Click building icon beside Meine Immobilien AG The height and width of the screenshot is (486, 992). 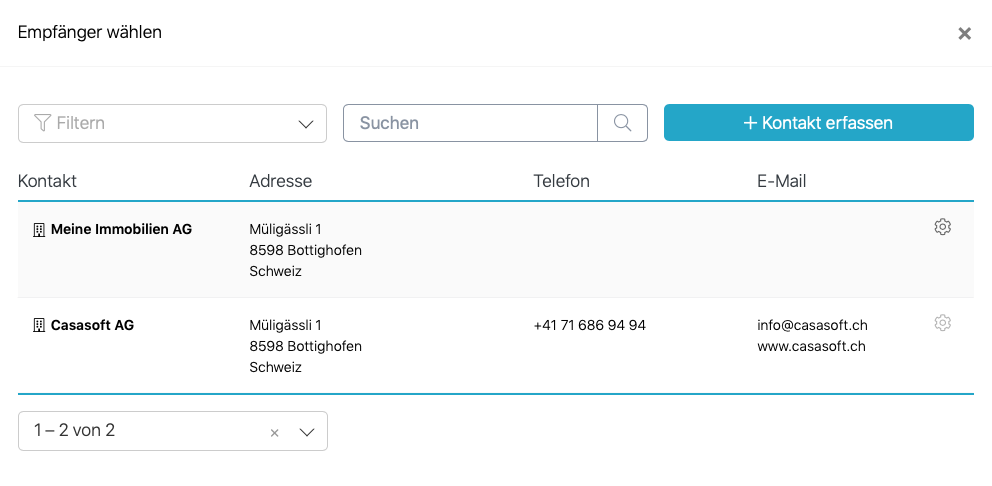[39, 230]
